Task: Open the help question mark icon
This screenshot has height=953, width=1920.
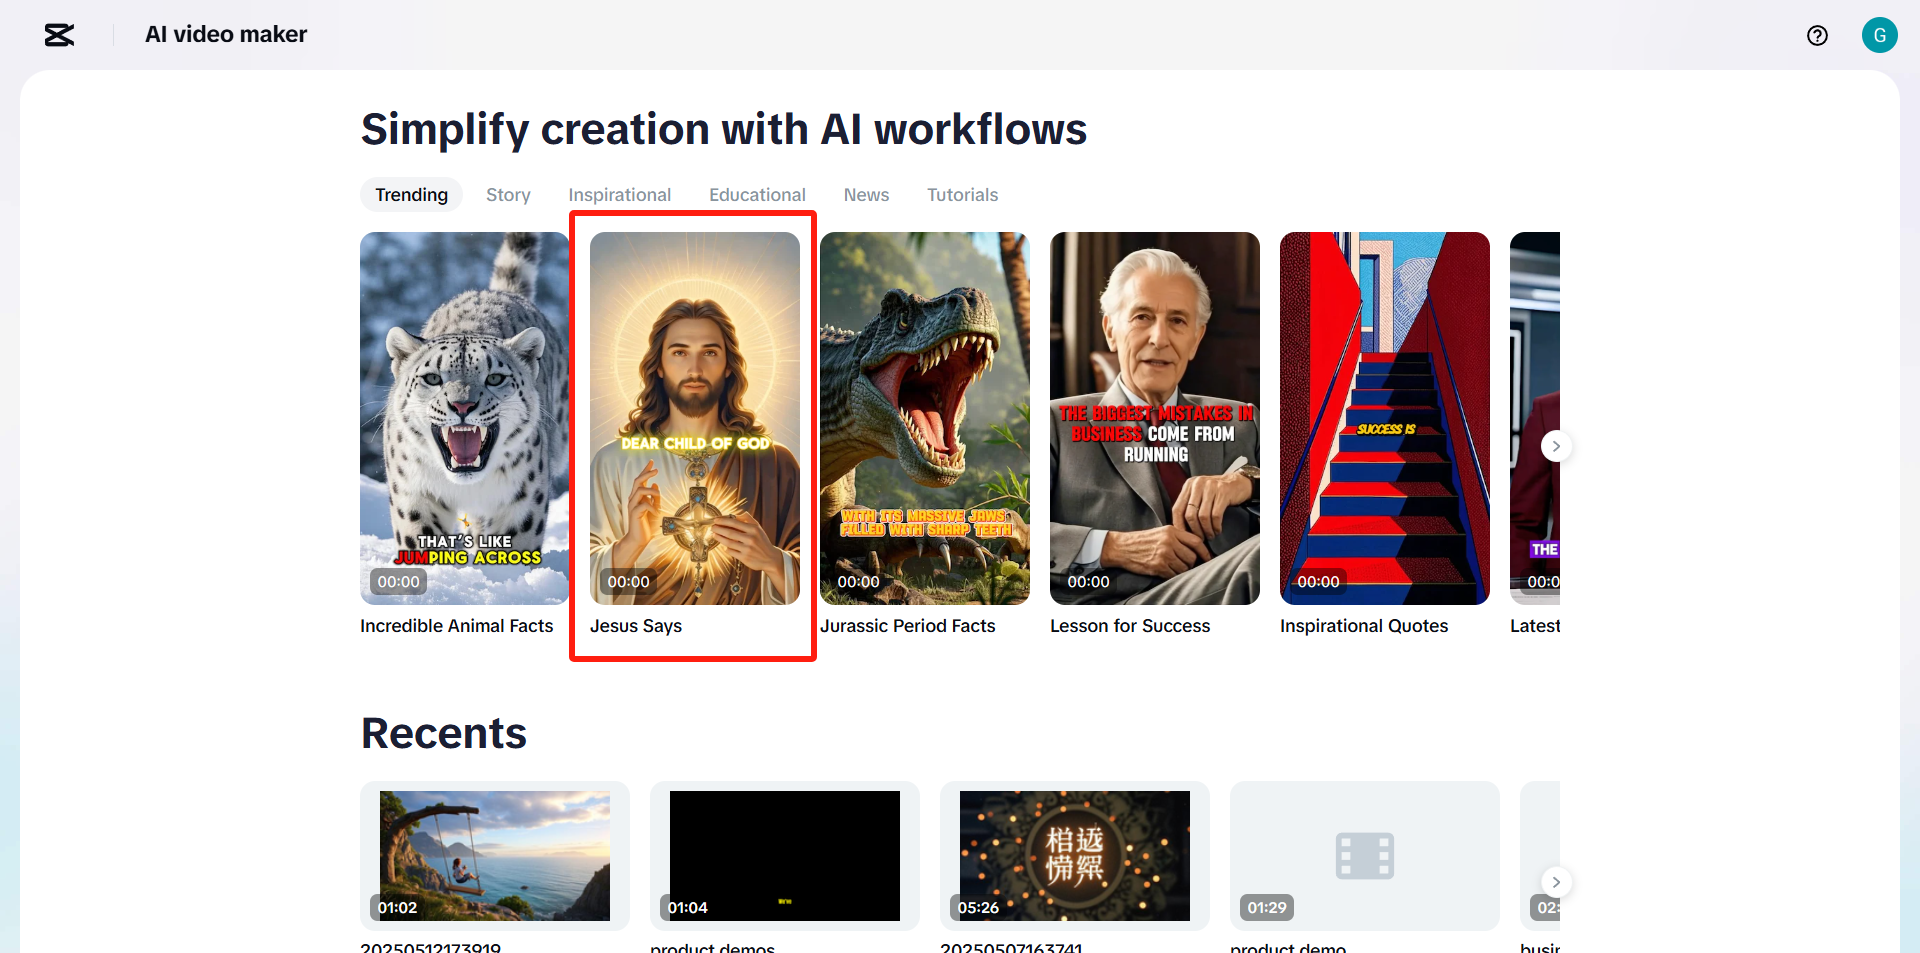Action: 1817,36
